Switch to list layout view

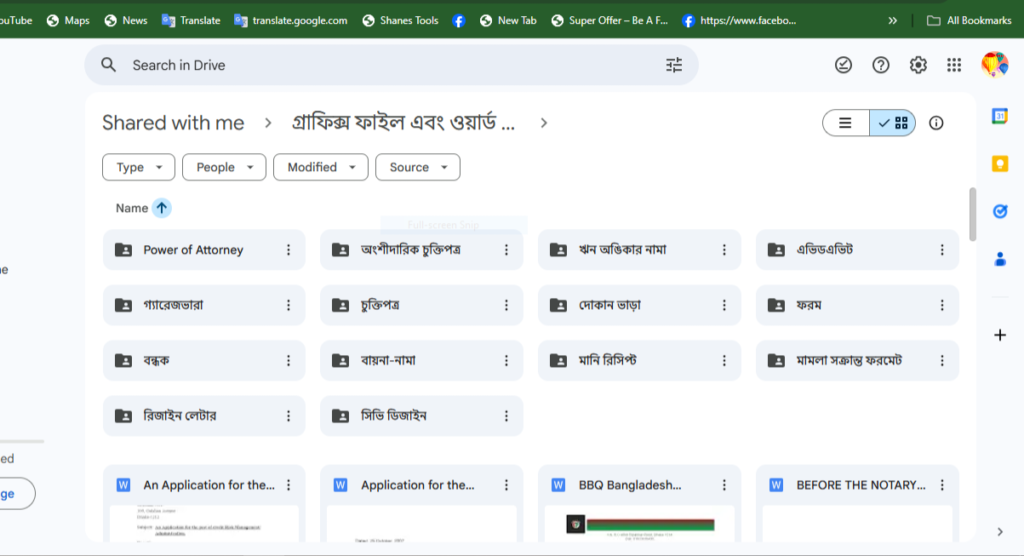[846, 123]
